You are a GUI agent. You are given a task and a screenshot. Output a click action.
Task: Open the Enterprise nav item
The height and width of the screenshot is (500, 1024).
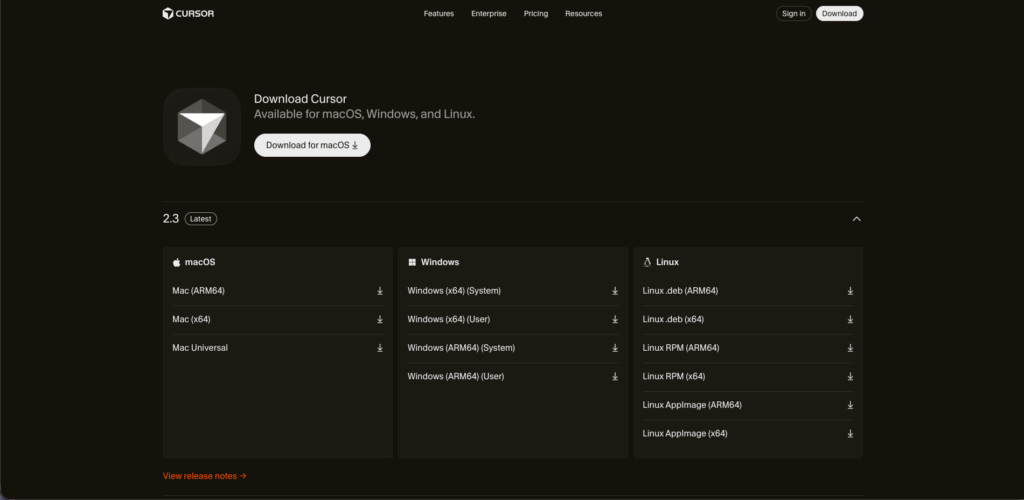(x=489, y=14)
